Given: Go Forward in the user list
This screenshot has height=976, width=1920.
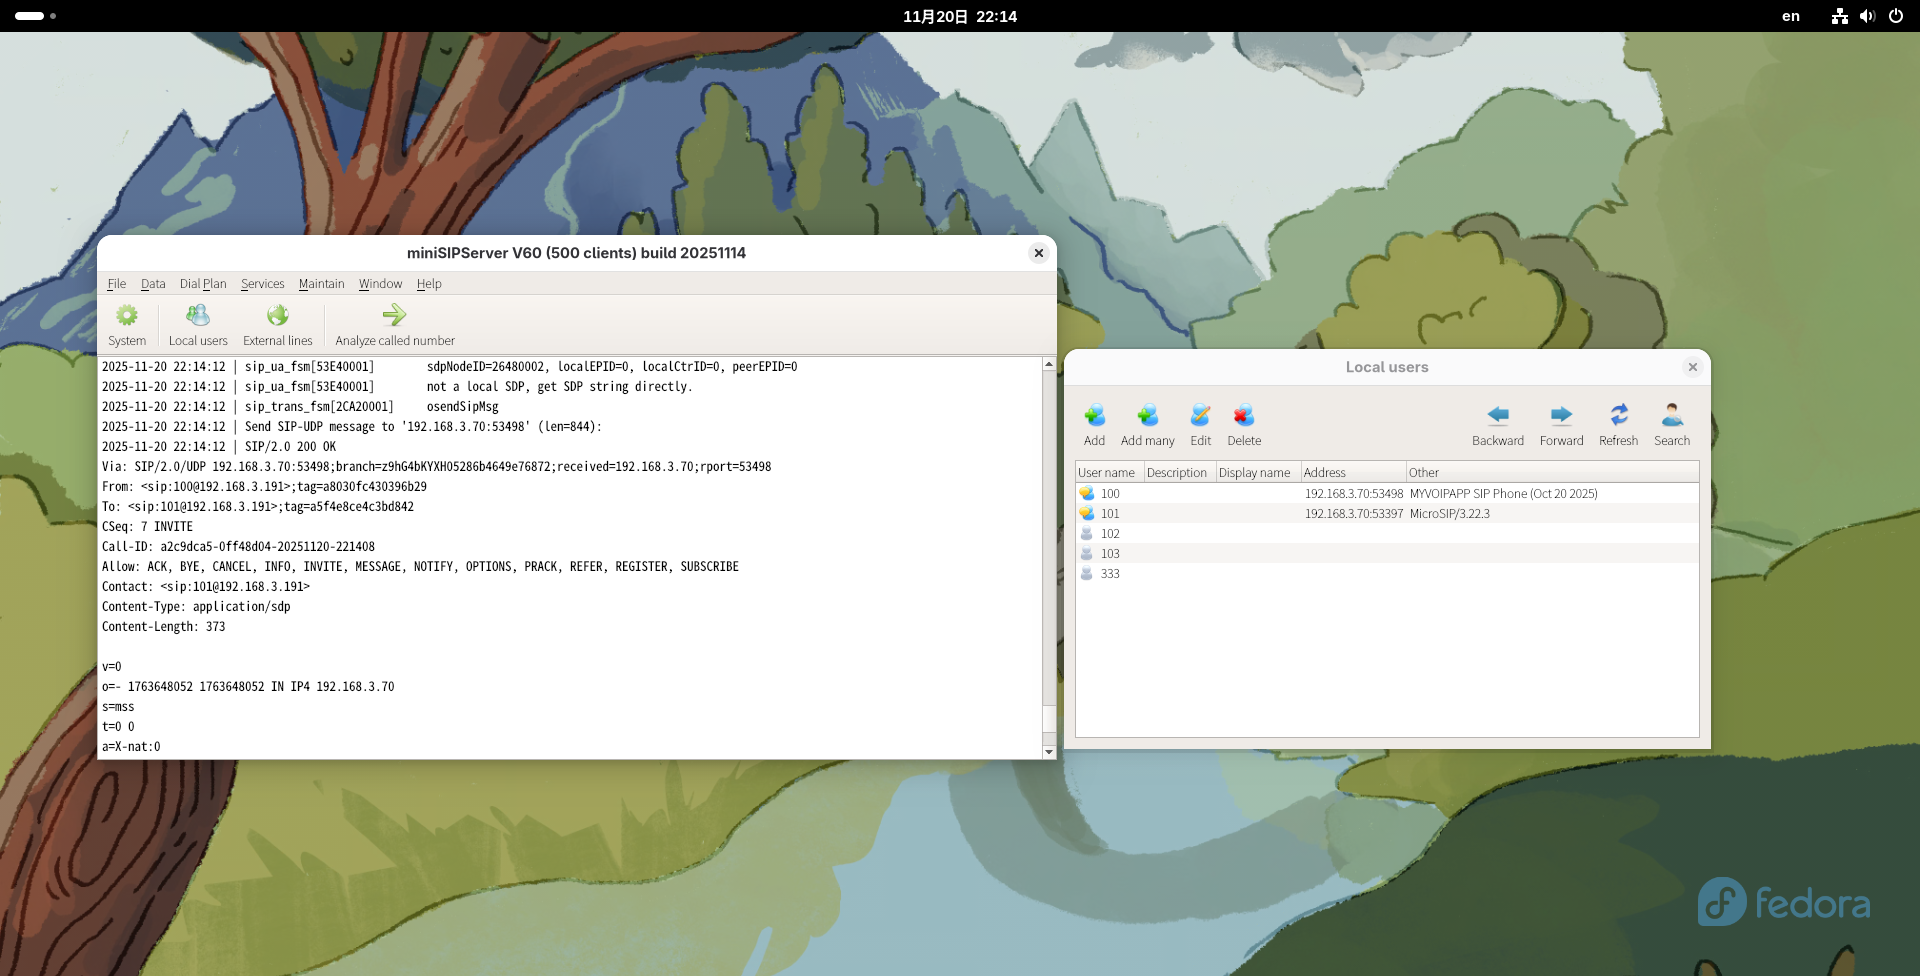Looking at the screenshot, I should [1561, 425].
